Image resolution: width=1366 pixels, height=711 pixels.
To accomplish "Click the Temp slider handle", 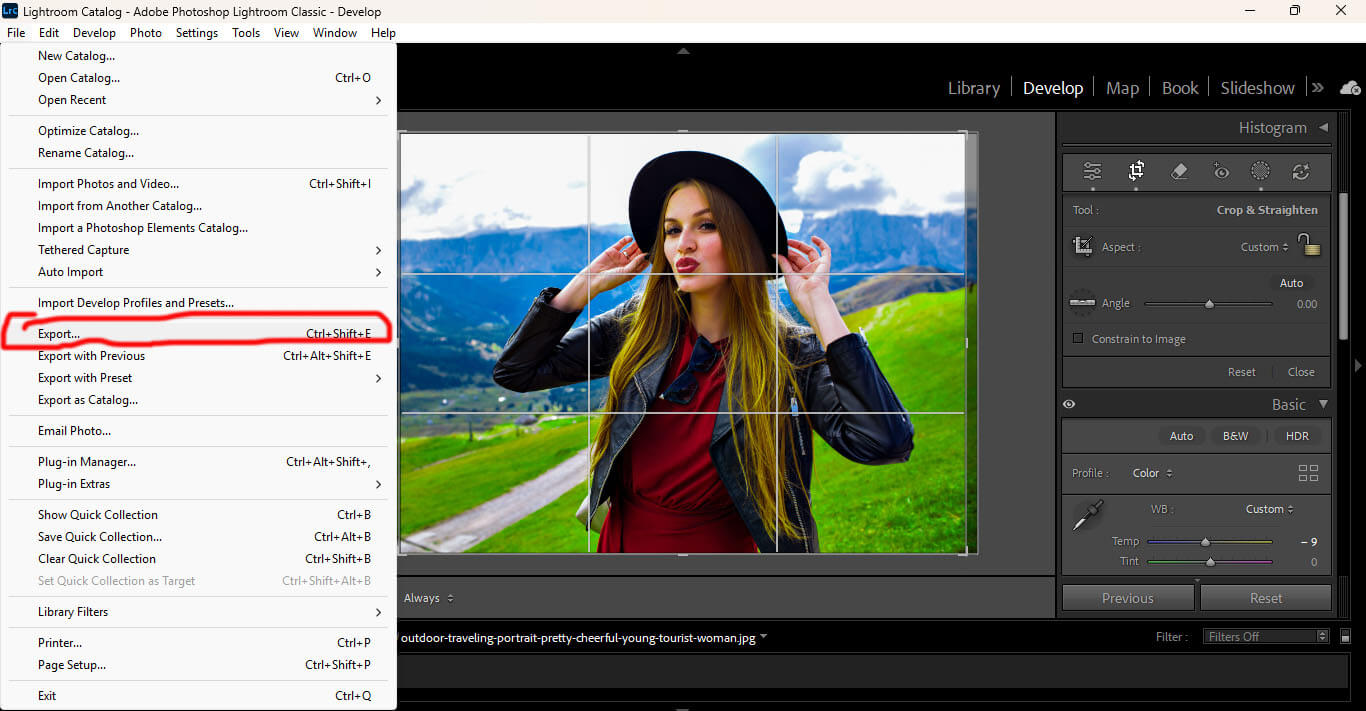I will click(1205, 542).
